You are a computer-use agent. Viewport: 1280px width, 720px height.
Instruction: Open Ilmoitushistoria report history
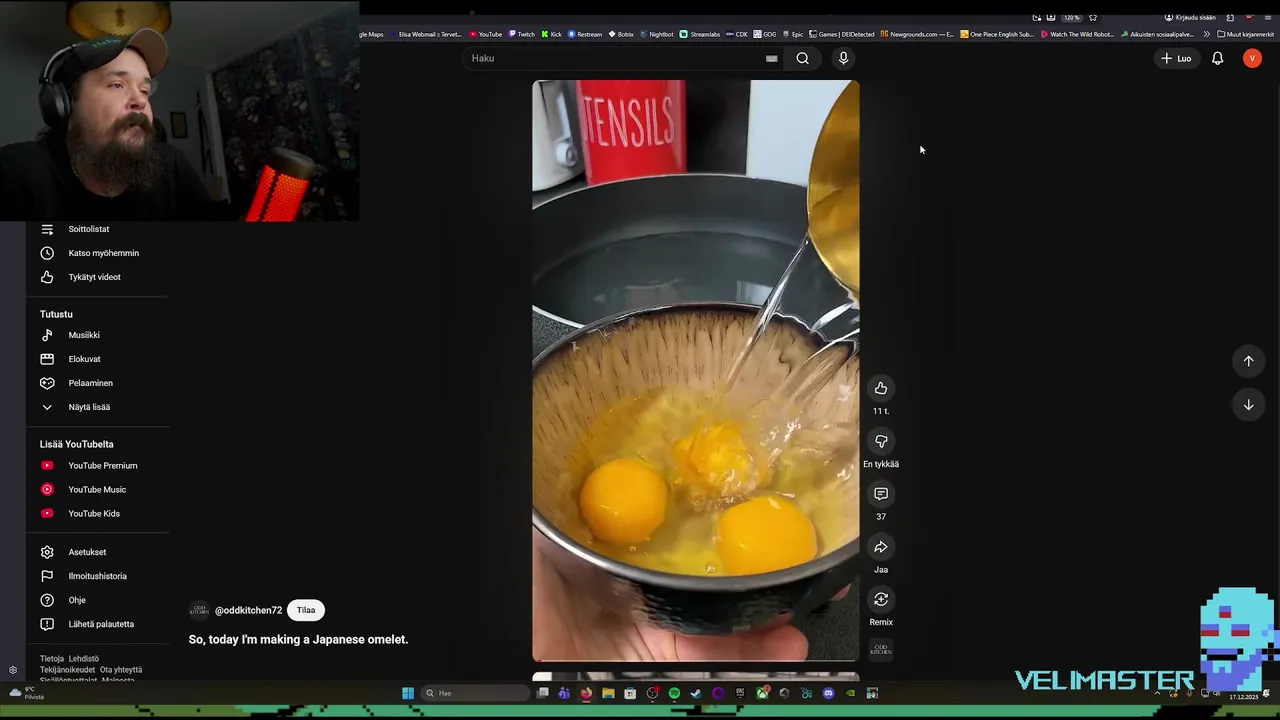(x=98, y=576)
